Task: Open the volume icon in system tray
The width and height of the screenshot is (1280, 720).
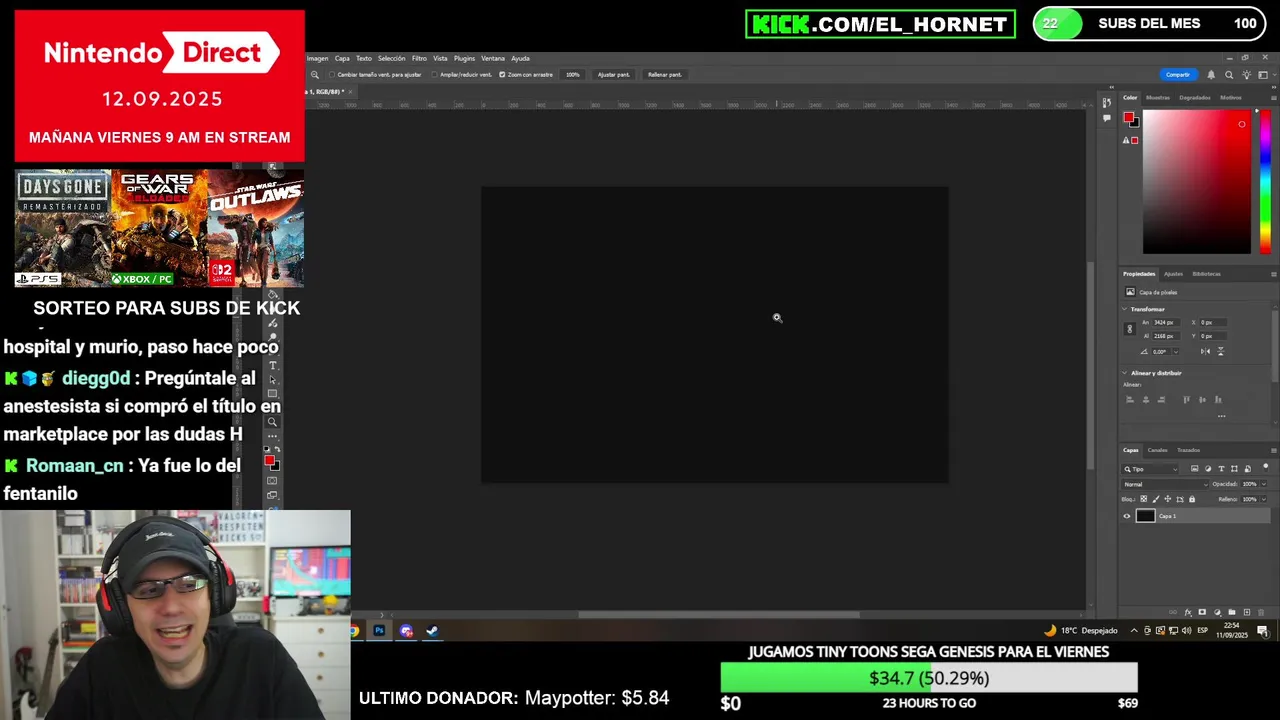Action: tap(1187, 630)
